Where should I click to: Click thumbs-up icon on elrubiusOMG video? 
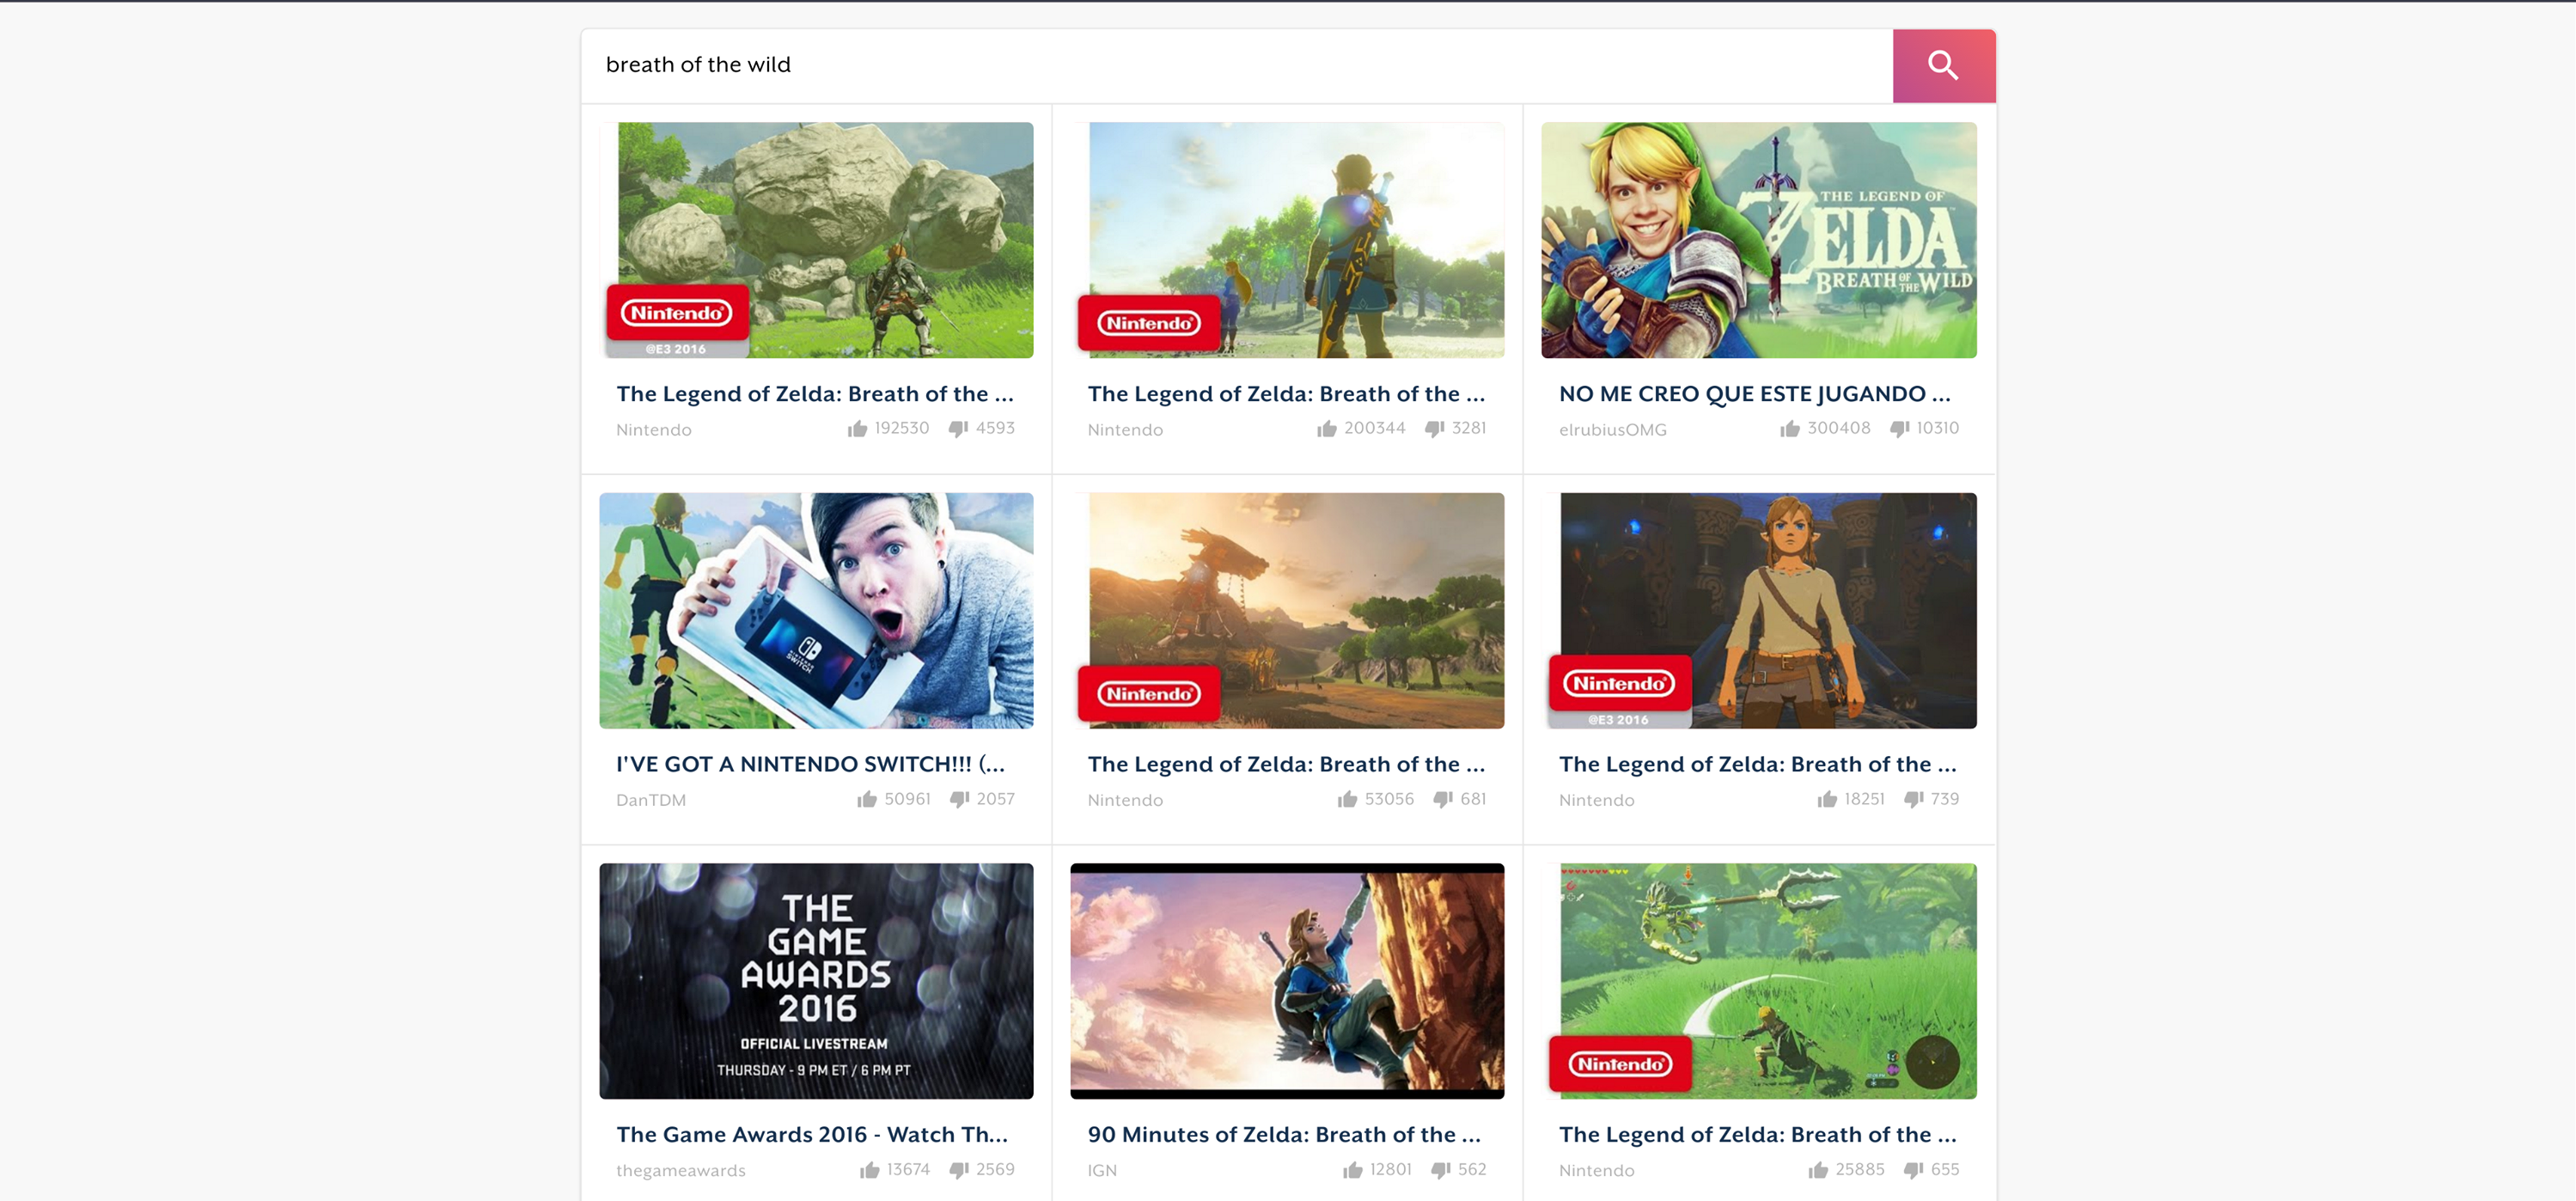[1789, 429]
